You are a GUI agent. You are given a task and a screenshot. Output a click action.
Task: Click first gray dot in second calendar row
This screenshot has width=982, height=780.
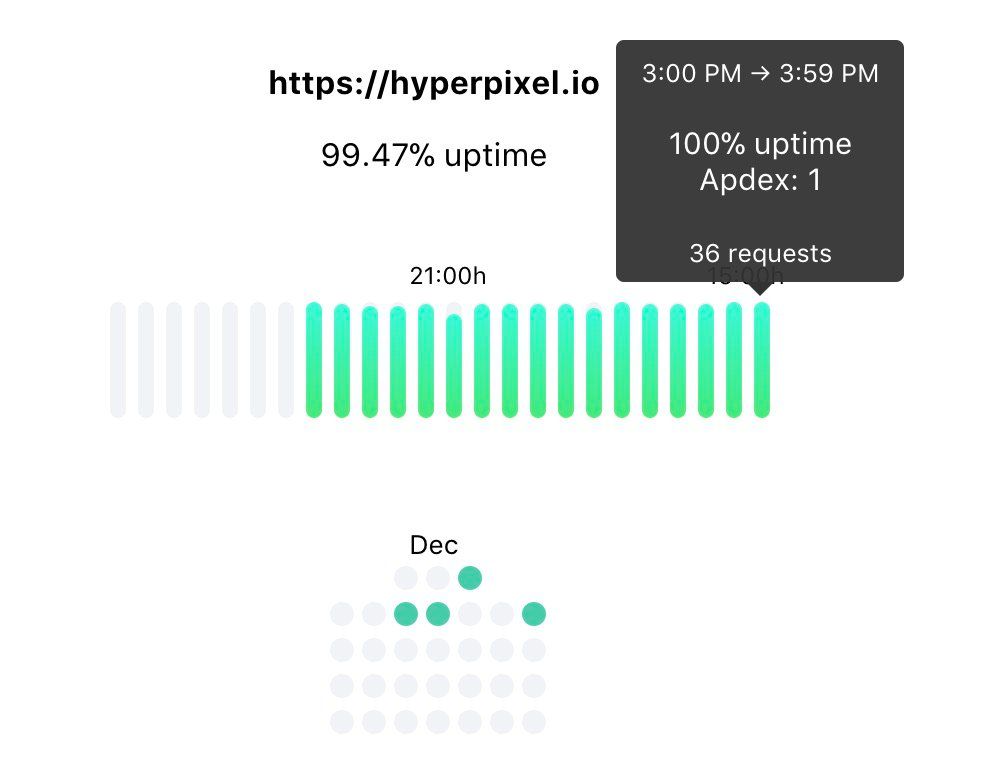[342, 614]
